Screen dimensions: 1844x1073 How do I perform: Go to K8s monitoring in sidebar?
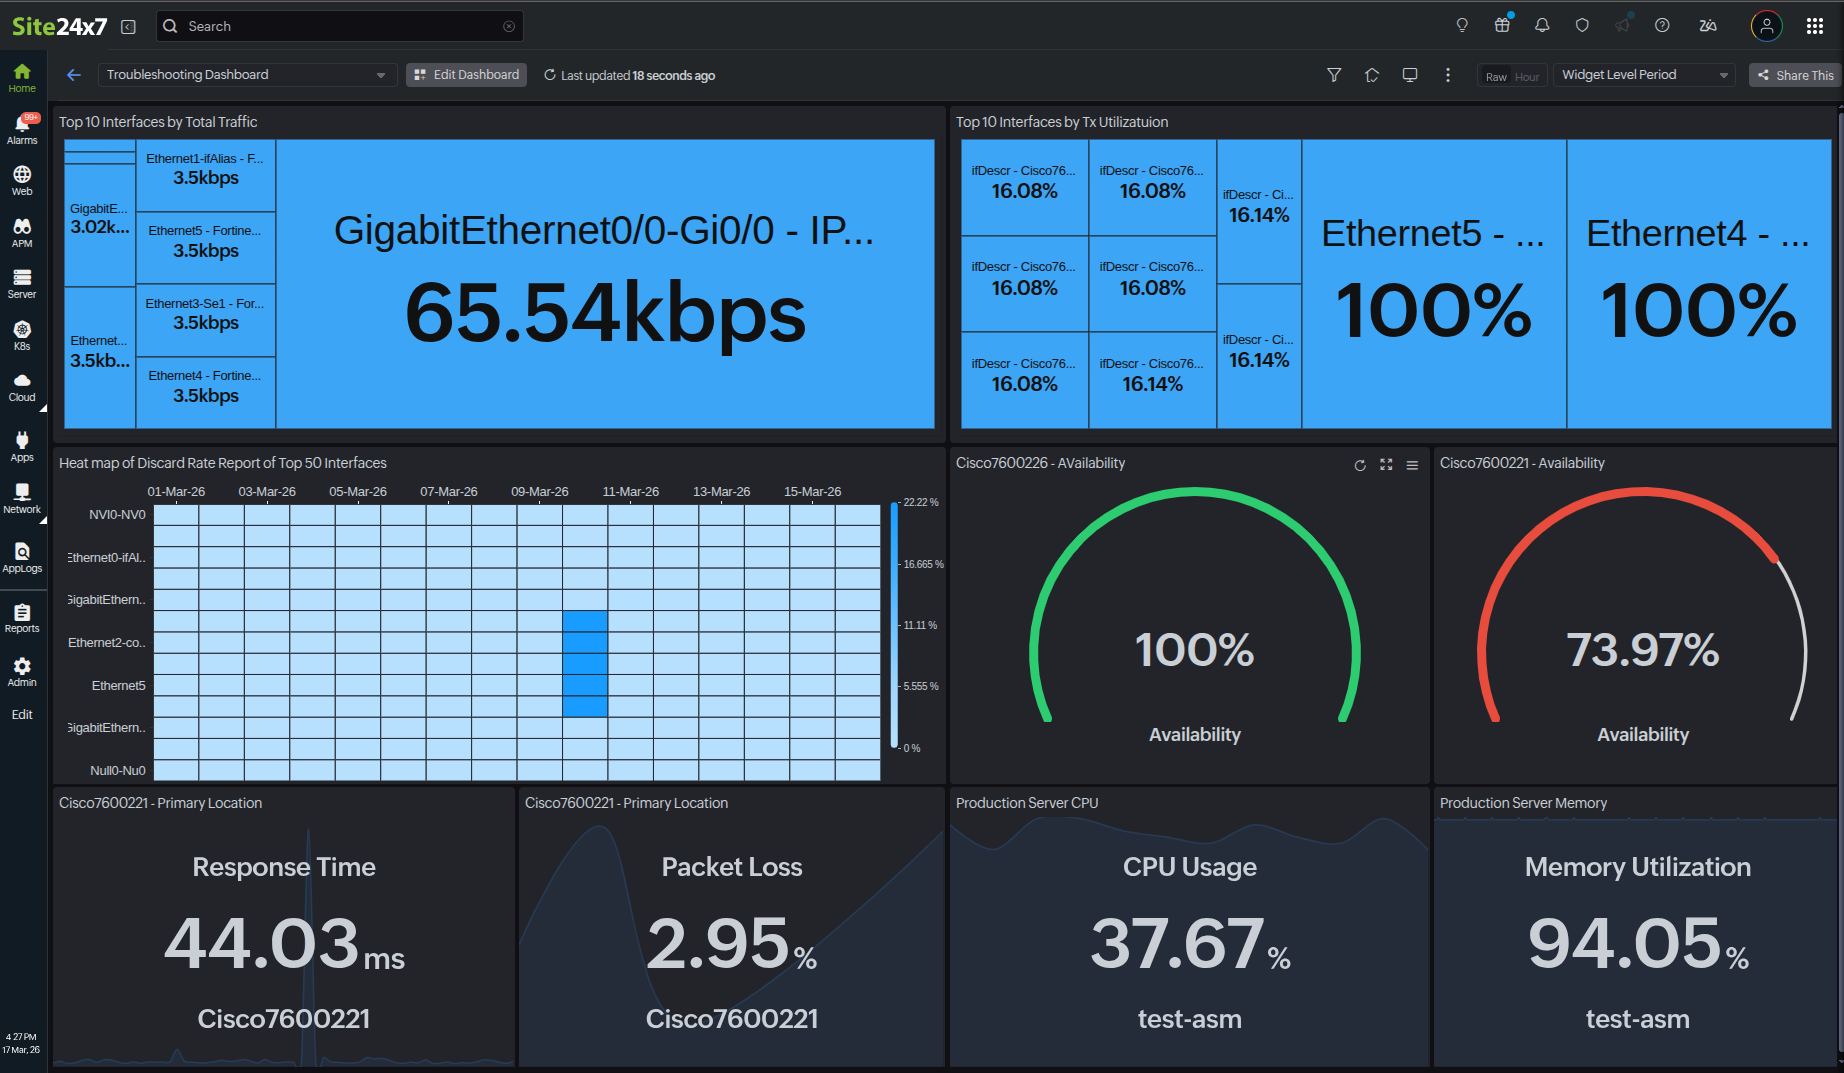coord(22,335)
